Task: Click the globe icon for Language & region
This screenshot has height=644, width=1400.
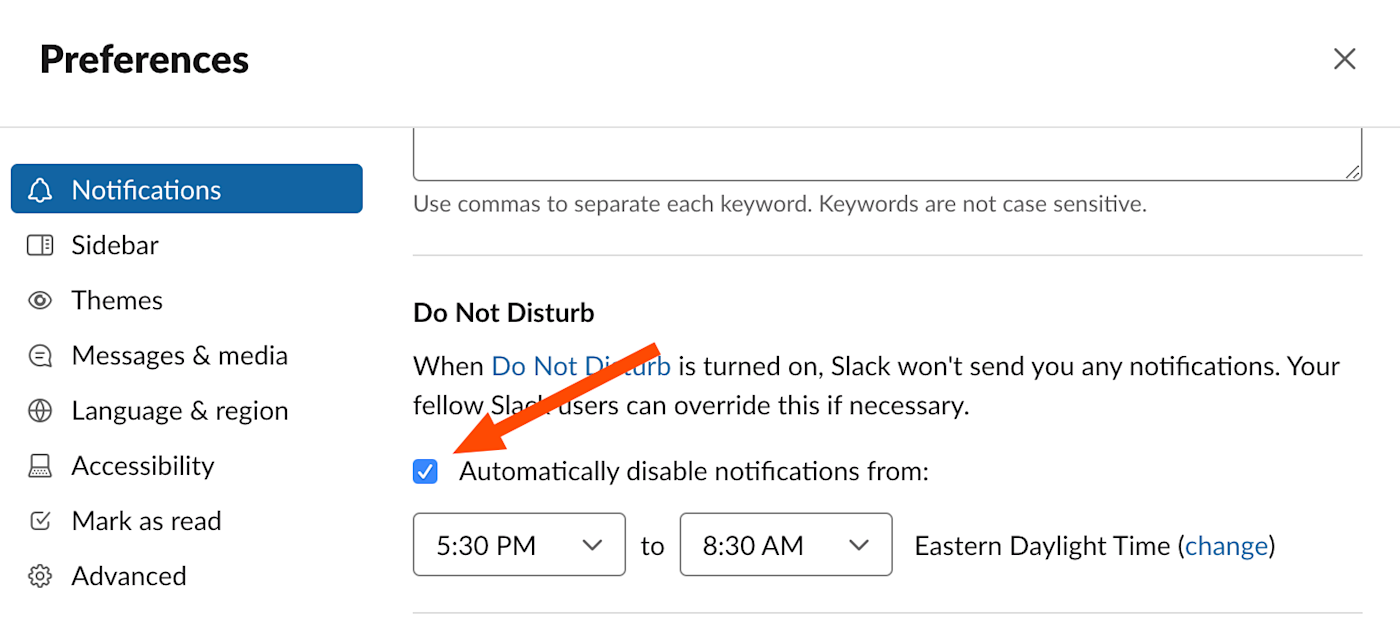Action: point(40,409)
